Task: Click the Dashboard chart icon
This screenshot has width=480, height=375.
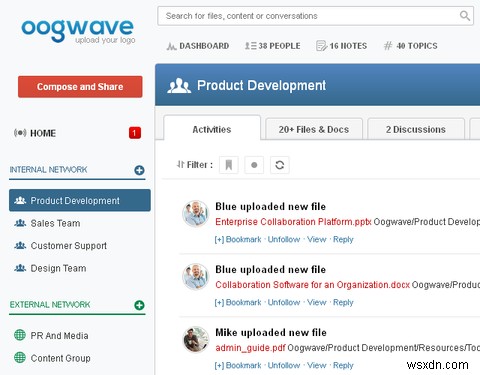Action: click(x=171, y=46)
